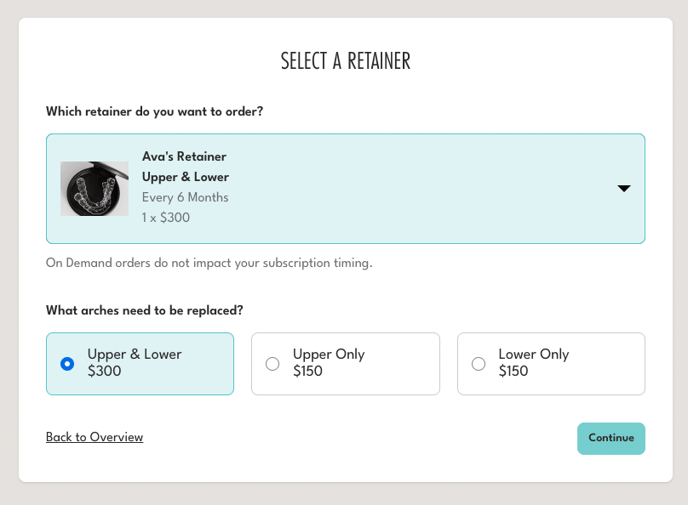Screen dimensions: 688x505
Task: Choose the Upper Only option label
Action: click(329, 354)
